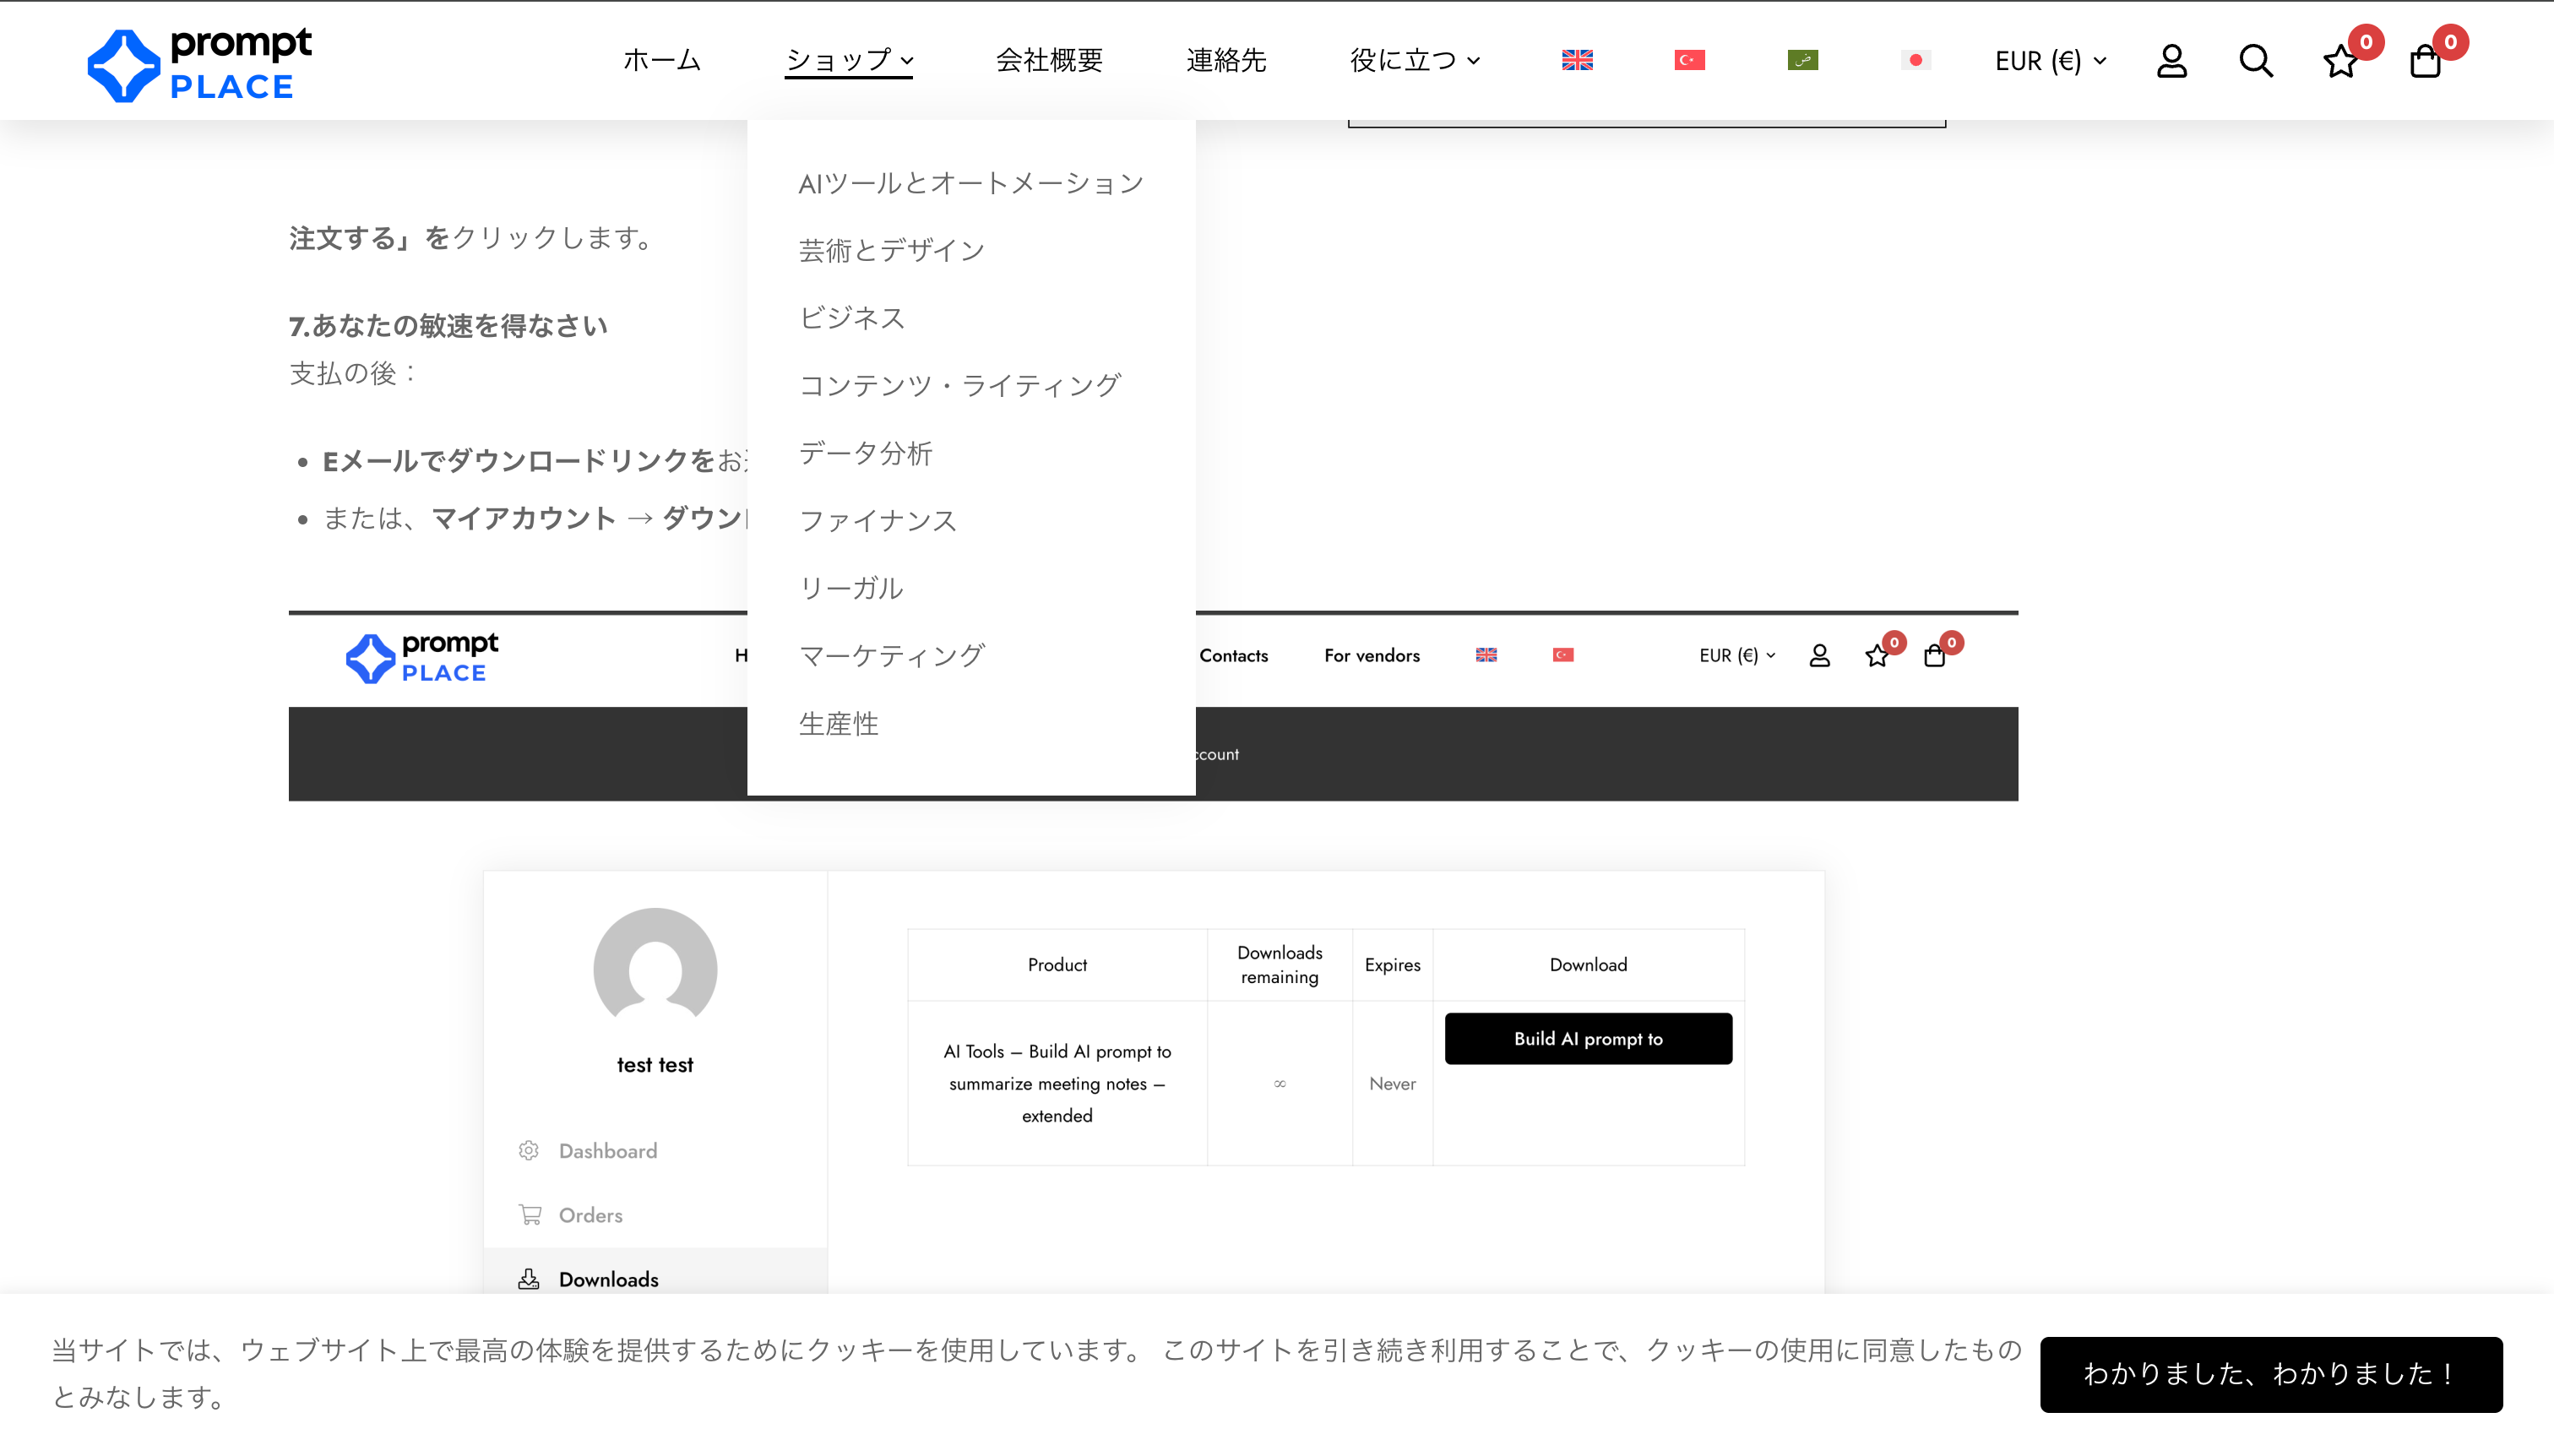Select AIツールとオートメーション category
2554x1456 pixels.
970,183
